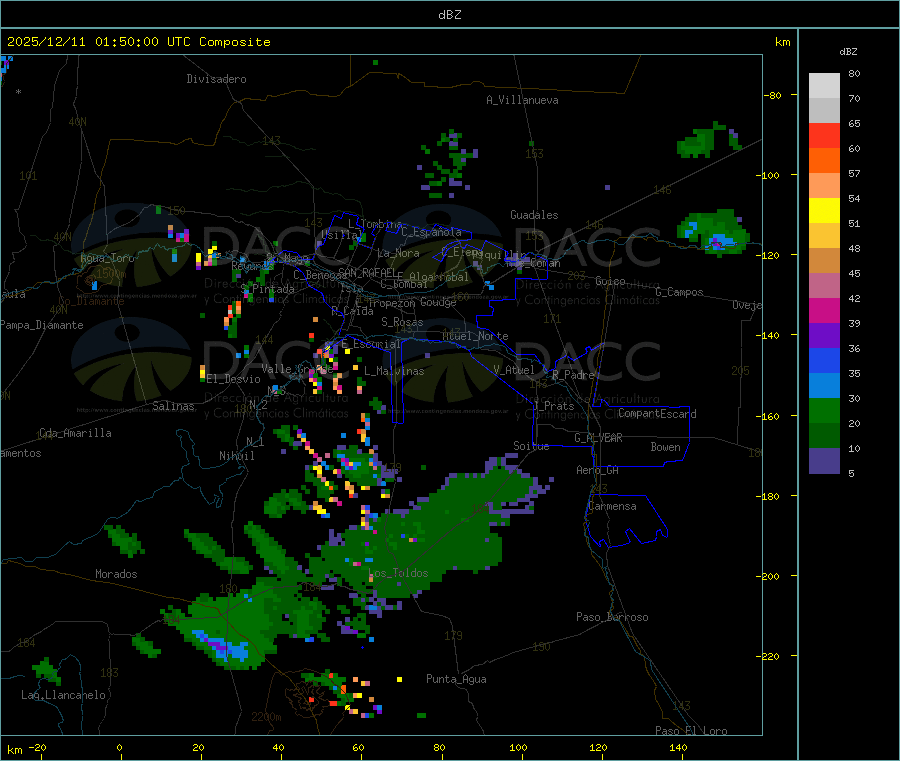Select the 'Nihuil' location label
Image resolution: width=900 pixels, height=761 pixels.
(x=237, y=456)
